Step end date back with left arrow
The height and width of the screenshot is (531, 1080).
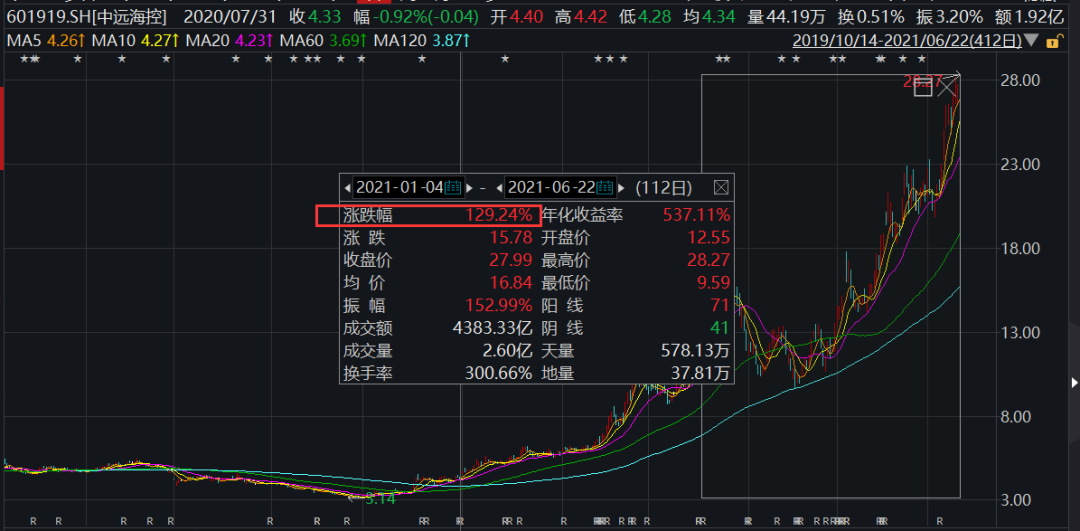coord(499,187)
